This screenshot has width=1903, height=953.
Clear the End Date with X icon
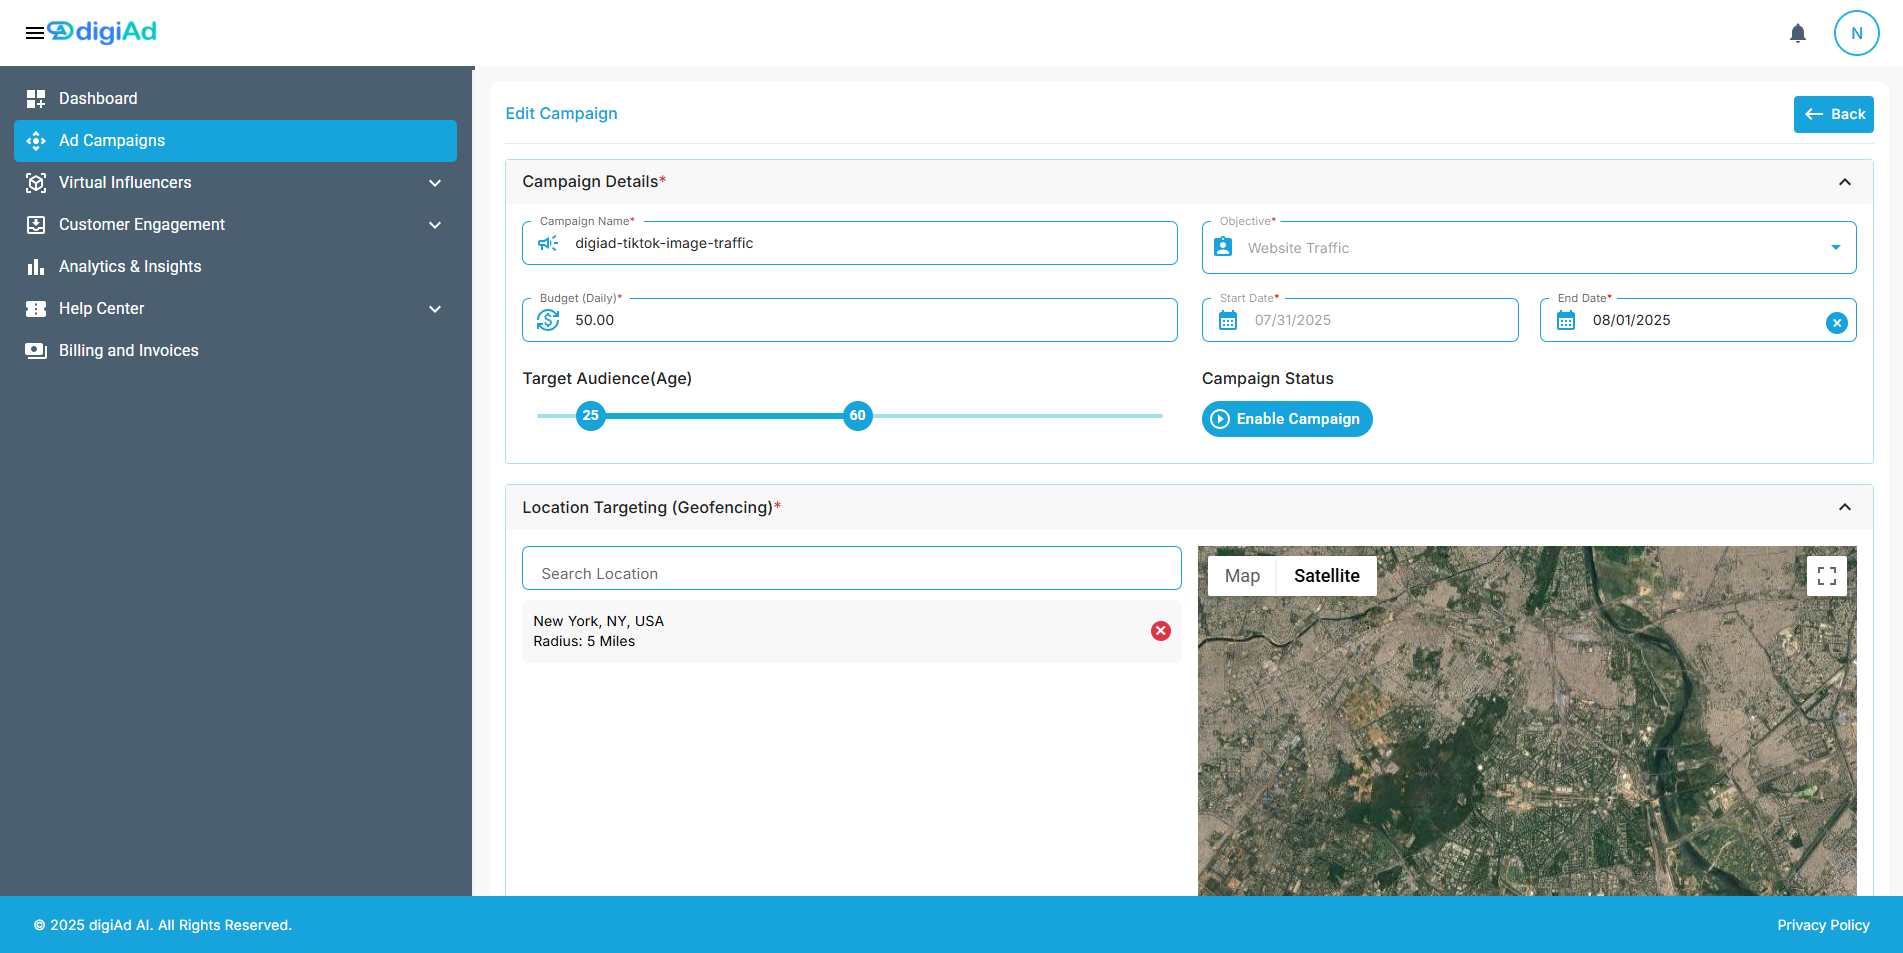(1837, 323)
